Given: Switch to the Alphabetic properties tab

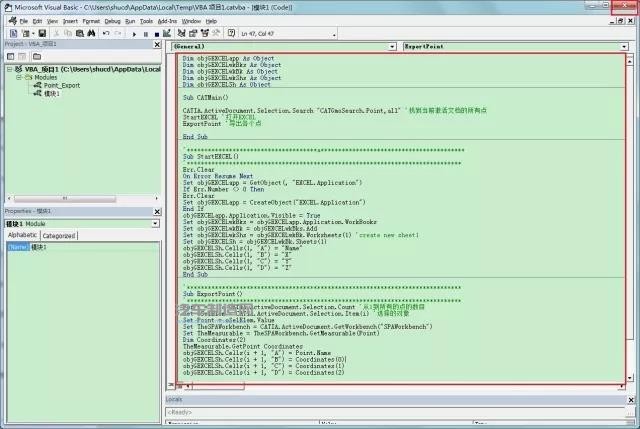Looking at the screenshot, I should pyautogui.click(x=22, y=235).
